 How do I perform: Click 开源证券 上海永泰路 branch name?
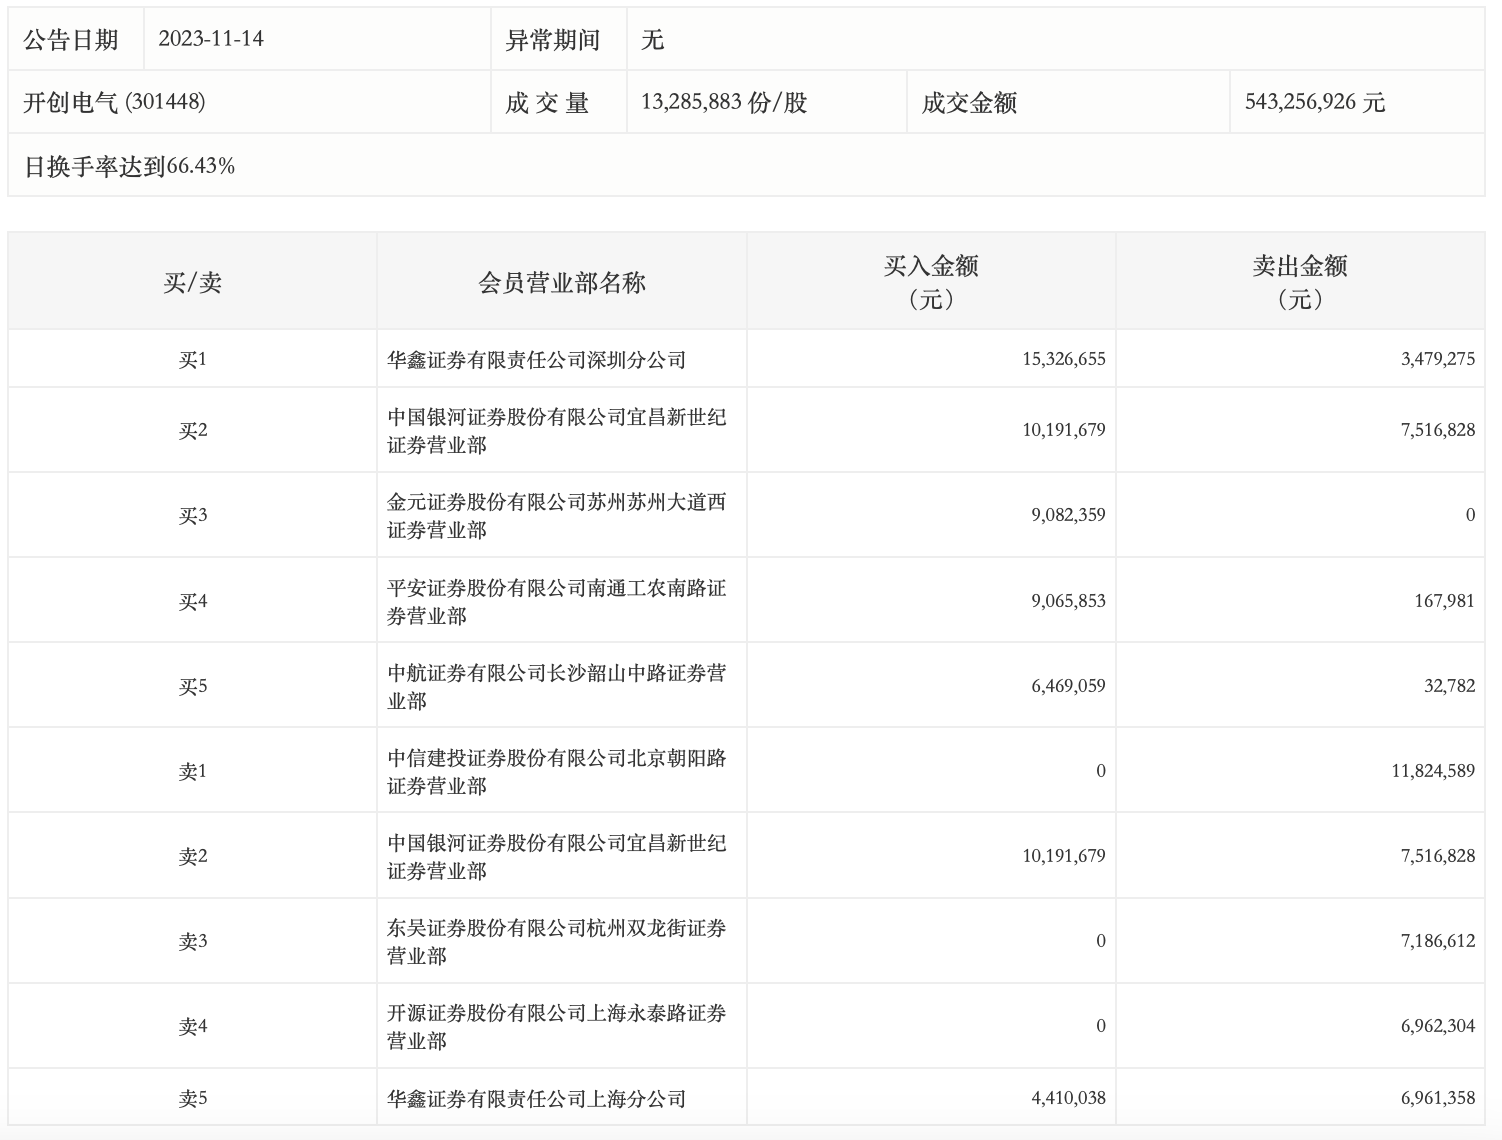pyautogui.click(x=557, y=1027)
